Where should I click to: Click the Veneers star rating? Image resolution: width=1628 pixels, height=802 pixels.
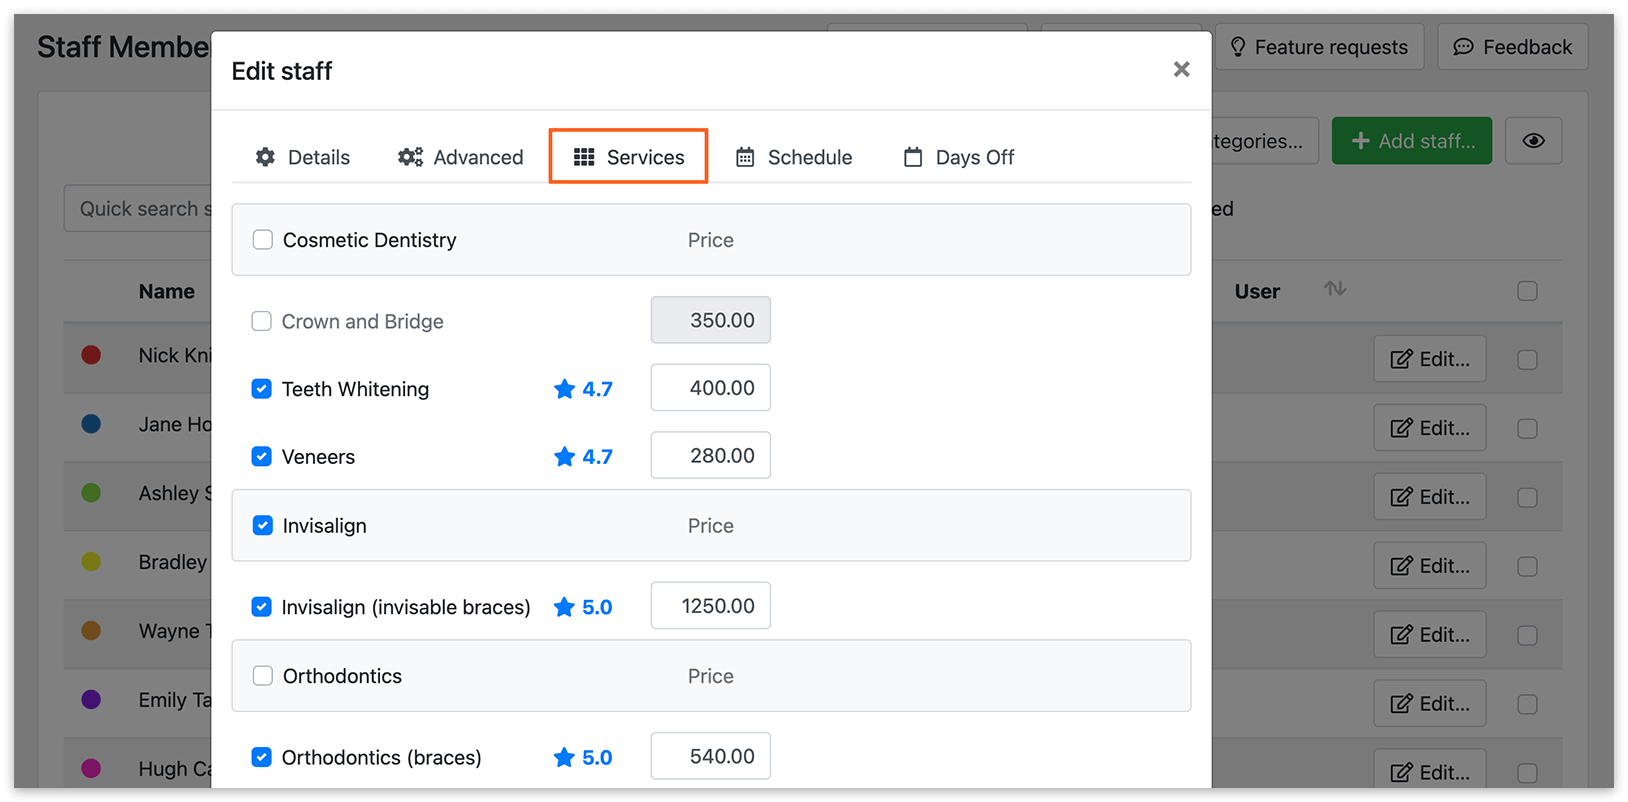(x=583, y=457)
